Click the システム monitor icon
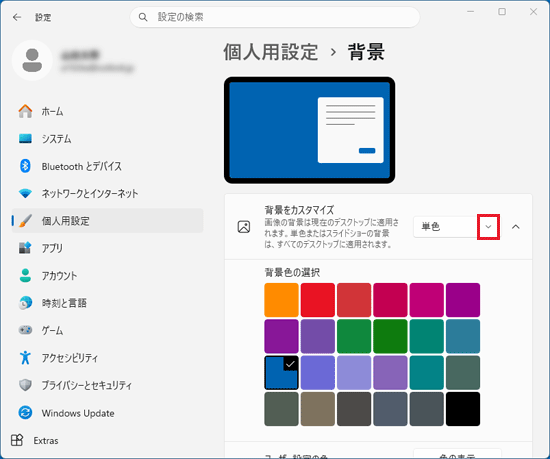The image size is (550, 459). 25,139
